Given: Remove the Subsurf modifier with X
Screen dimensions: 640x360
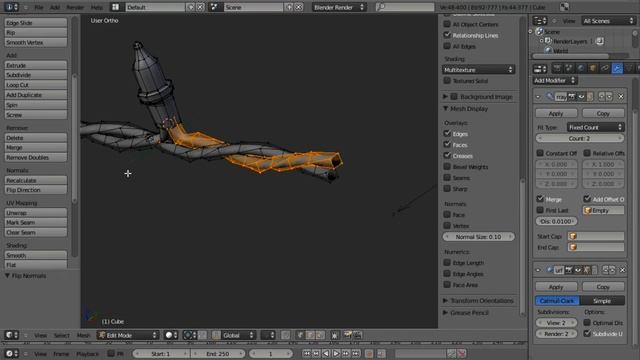Looking at the screenshot, I should click(622, 270).
